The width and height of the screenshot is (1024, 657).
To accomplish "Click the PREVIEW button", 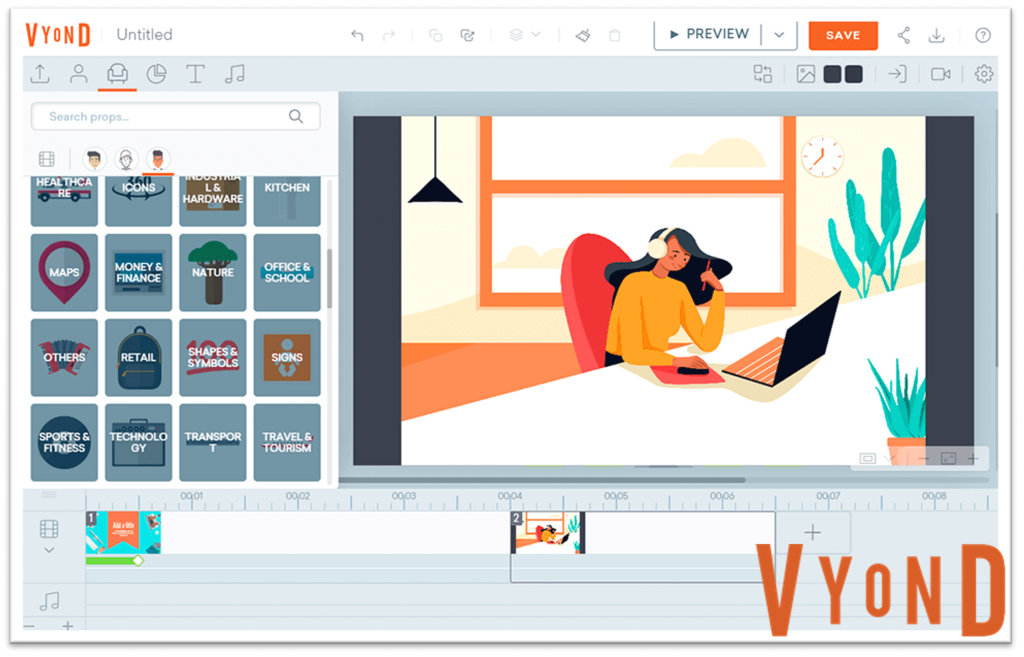I will [709, 35].
